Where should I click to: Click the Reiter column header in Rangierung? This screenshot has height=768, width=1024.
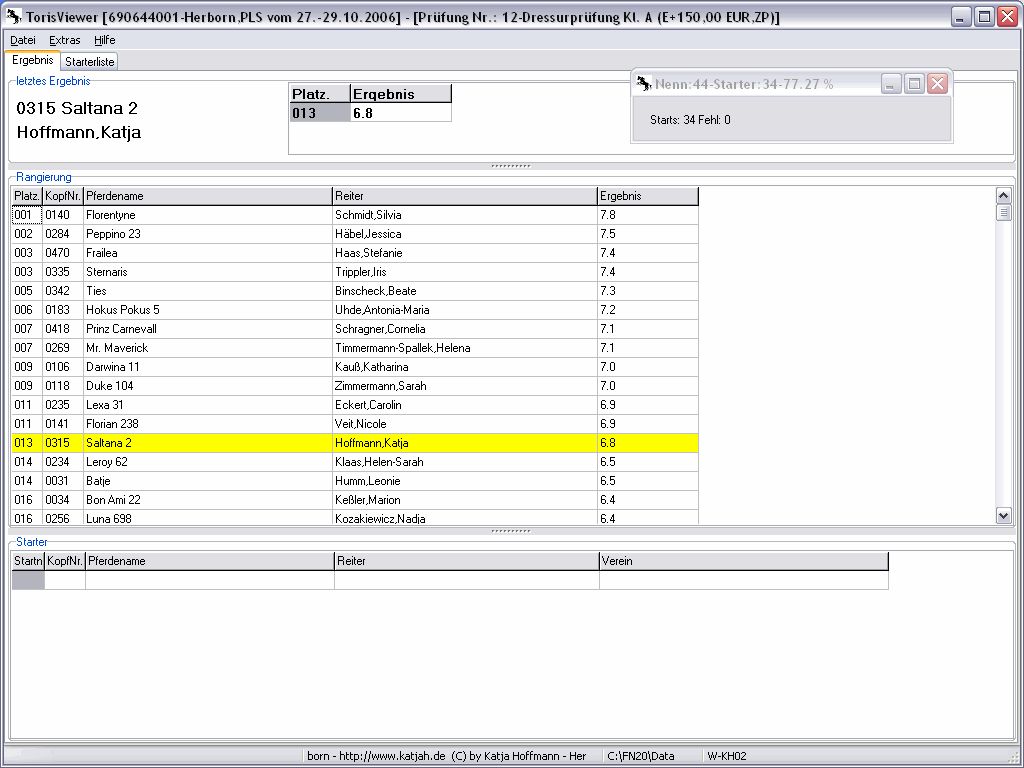(x=464, y=196)
